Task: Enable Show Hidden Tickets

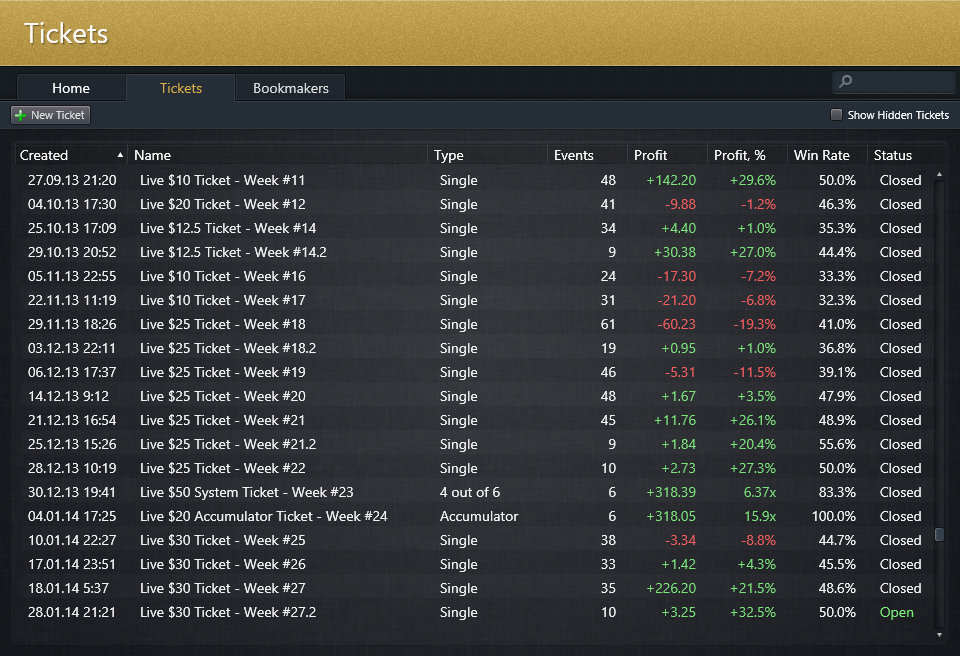Action: click(836, 115)
